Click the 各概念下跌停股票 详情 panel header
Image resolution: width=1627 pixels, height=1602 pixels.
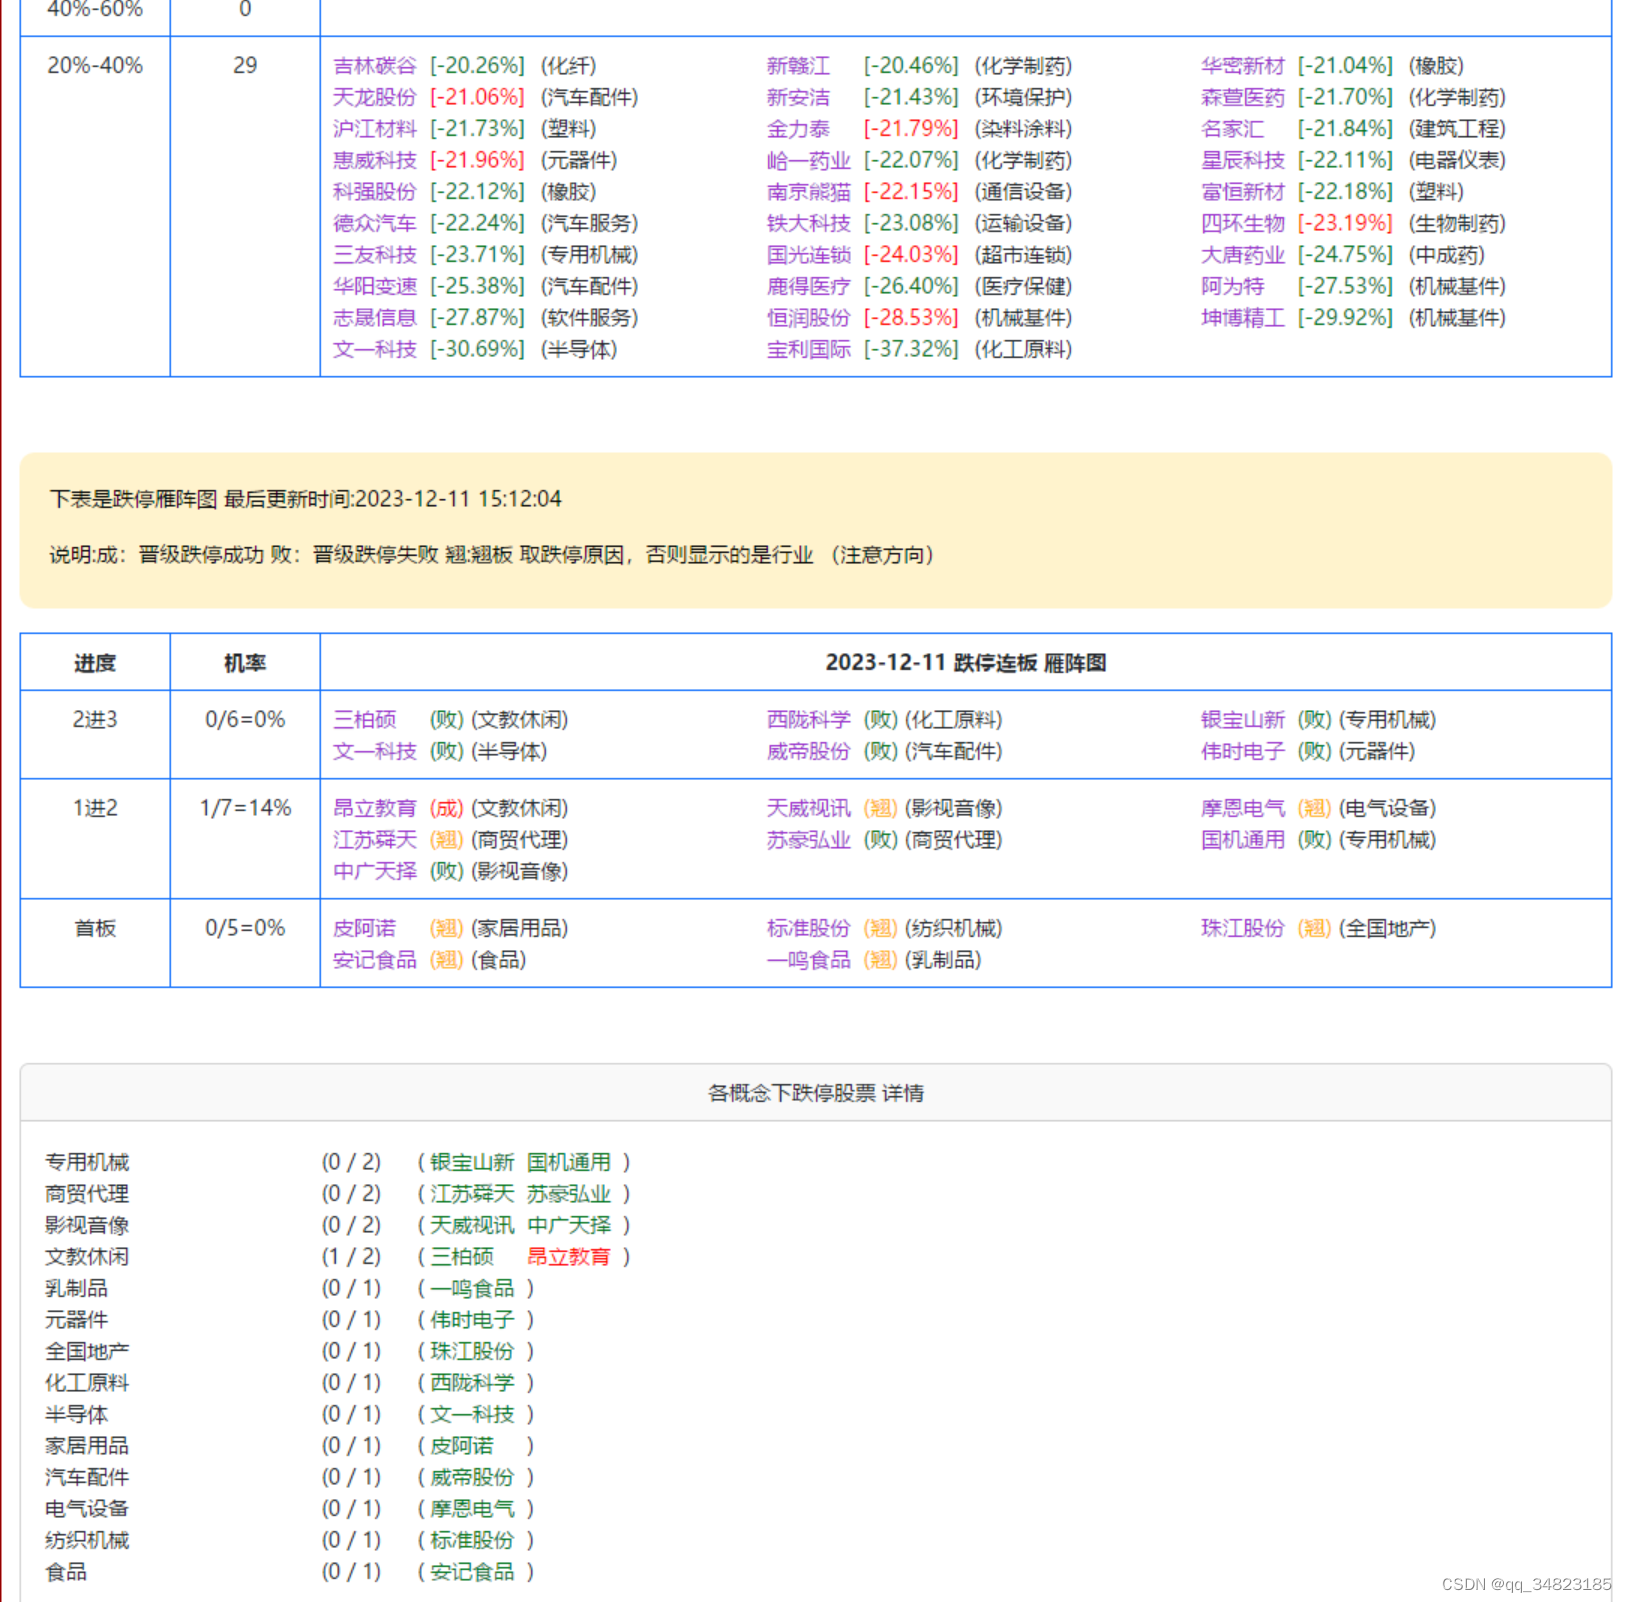(x=816, y=1093)
